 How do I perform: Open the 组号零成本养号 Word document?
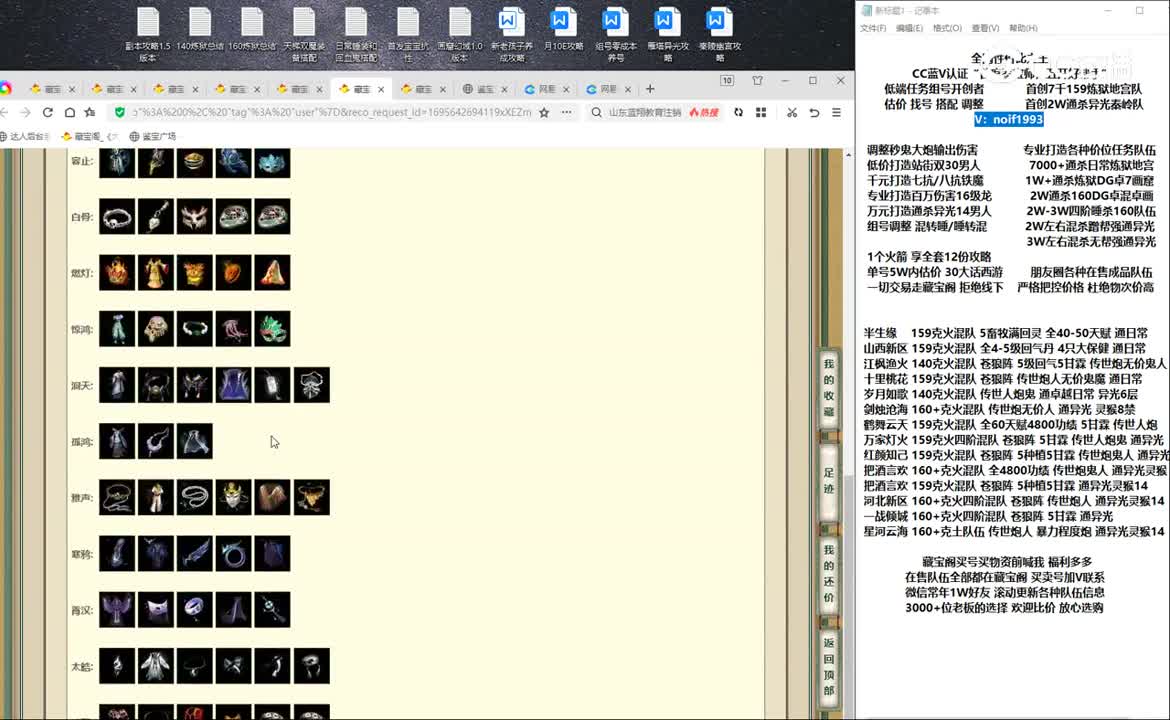(616, 34)
